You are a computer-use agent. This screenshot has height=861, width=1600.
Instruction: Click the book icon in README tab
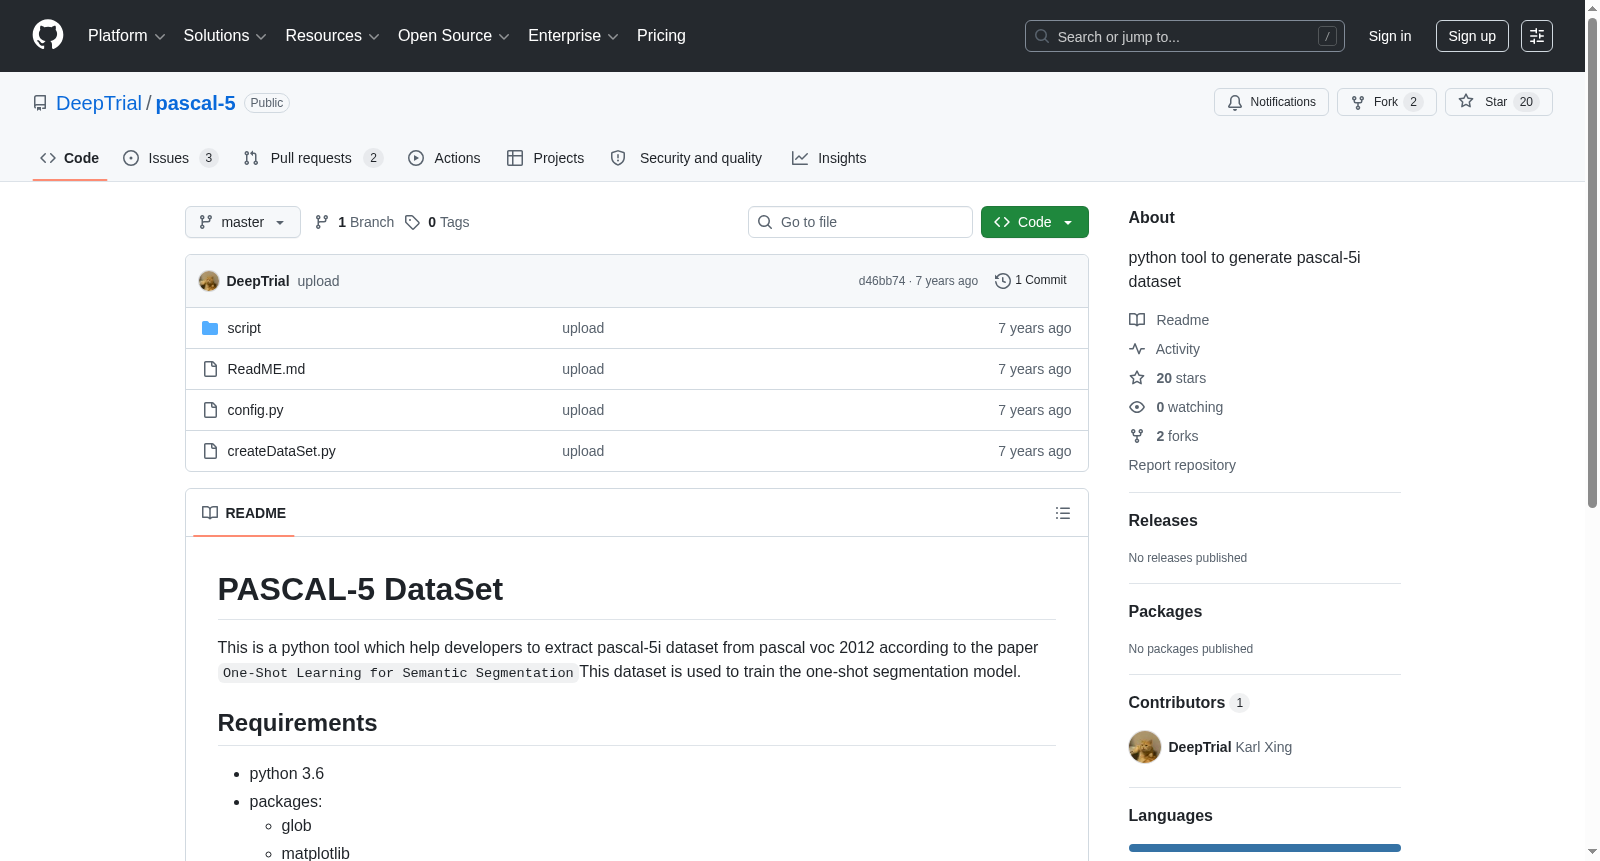[x=210, y=513]
